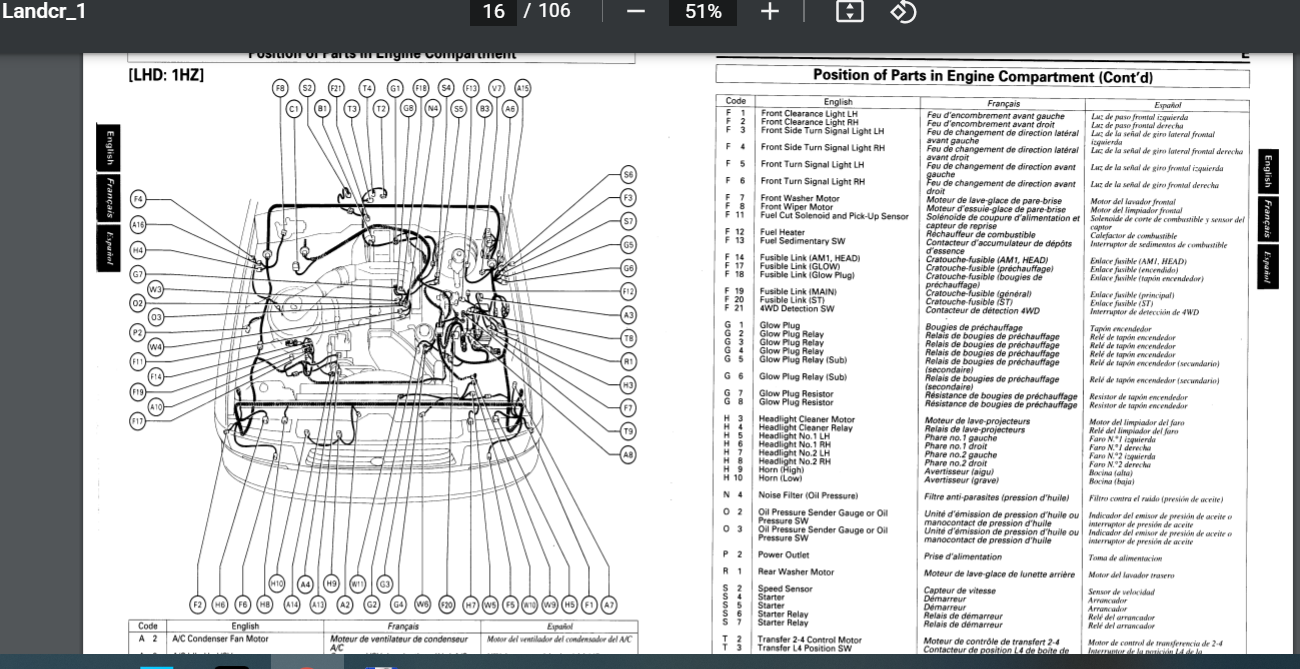Image resolution: width=1300 pixels, height=669 pixels.
Task: Click the French text Capteur de vitesse
Action: pyautogui.click(x=958, y=590)
